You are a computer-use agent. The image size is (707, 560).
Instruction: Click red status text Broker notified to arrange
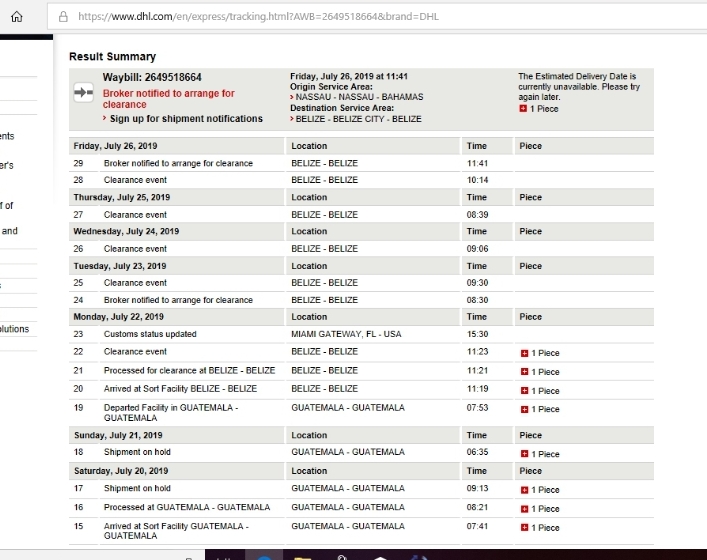169,99
